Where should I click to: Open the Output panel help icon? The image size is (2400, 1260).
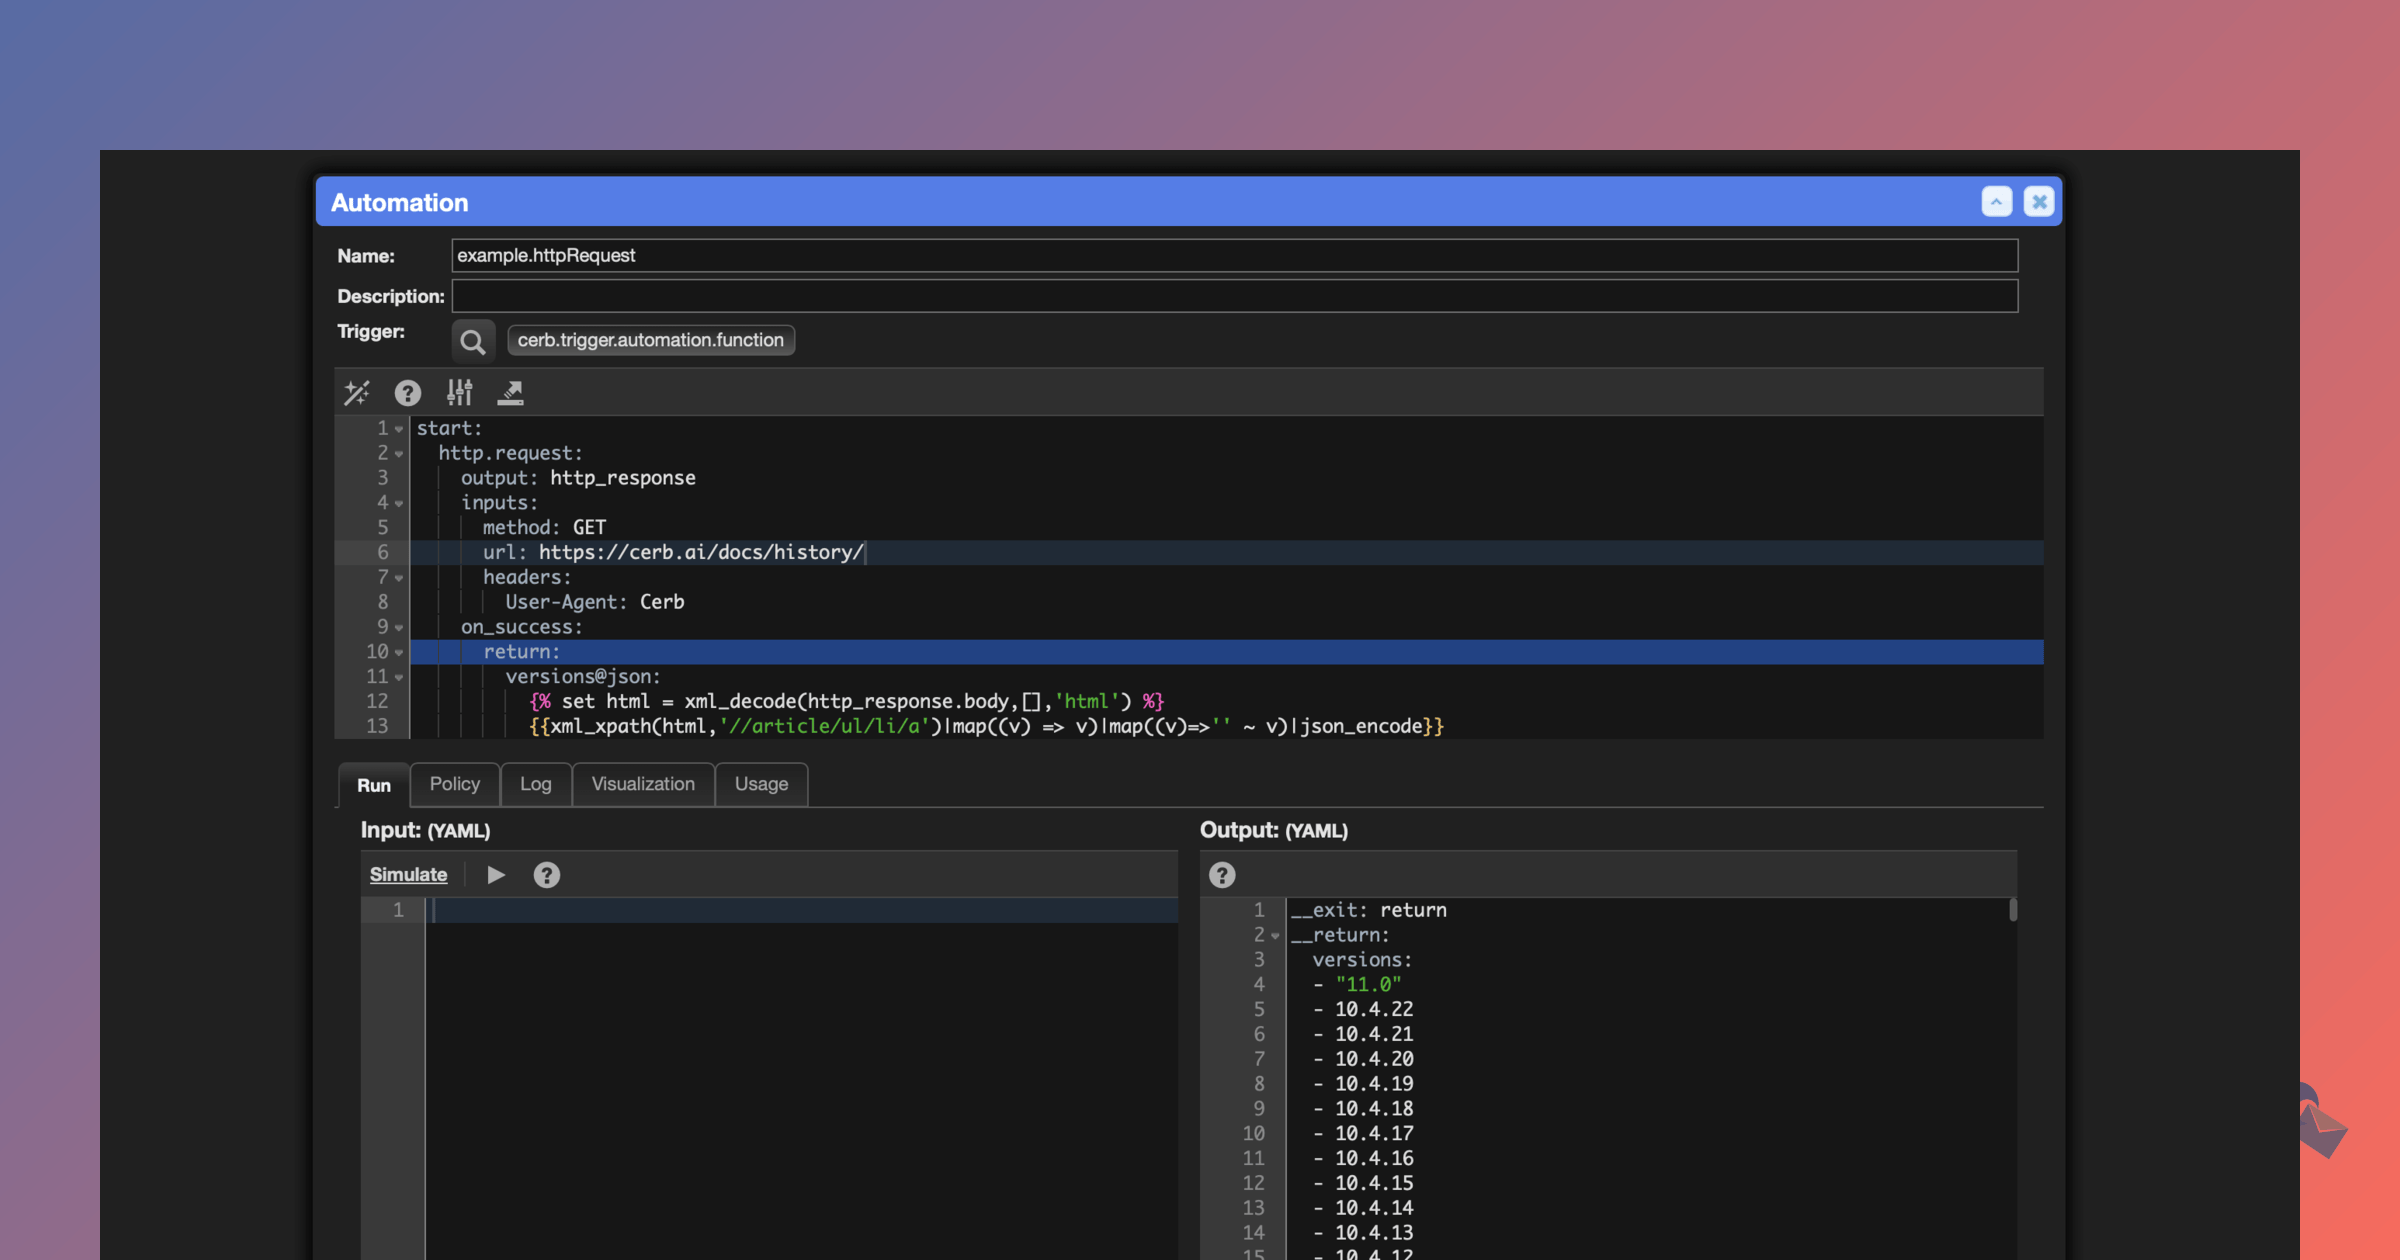tap(1222, 875)
